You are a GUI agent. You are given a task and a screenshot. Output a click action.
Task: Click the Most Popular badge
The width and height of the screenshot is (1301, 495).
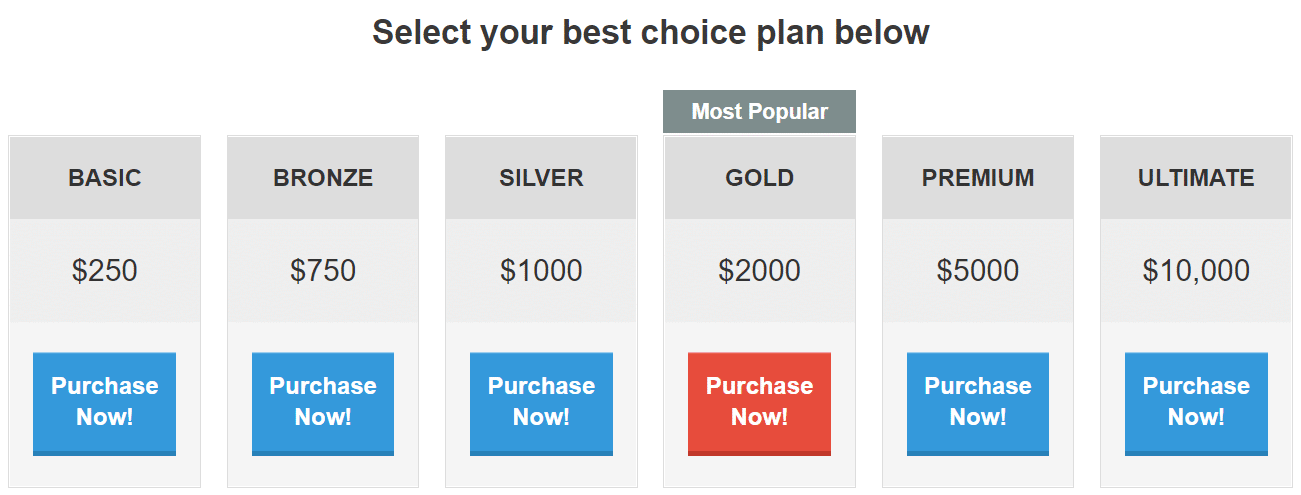click(x=759, y=111)
